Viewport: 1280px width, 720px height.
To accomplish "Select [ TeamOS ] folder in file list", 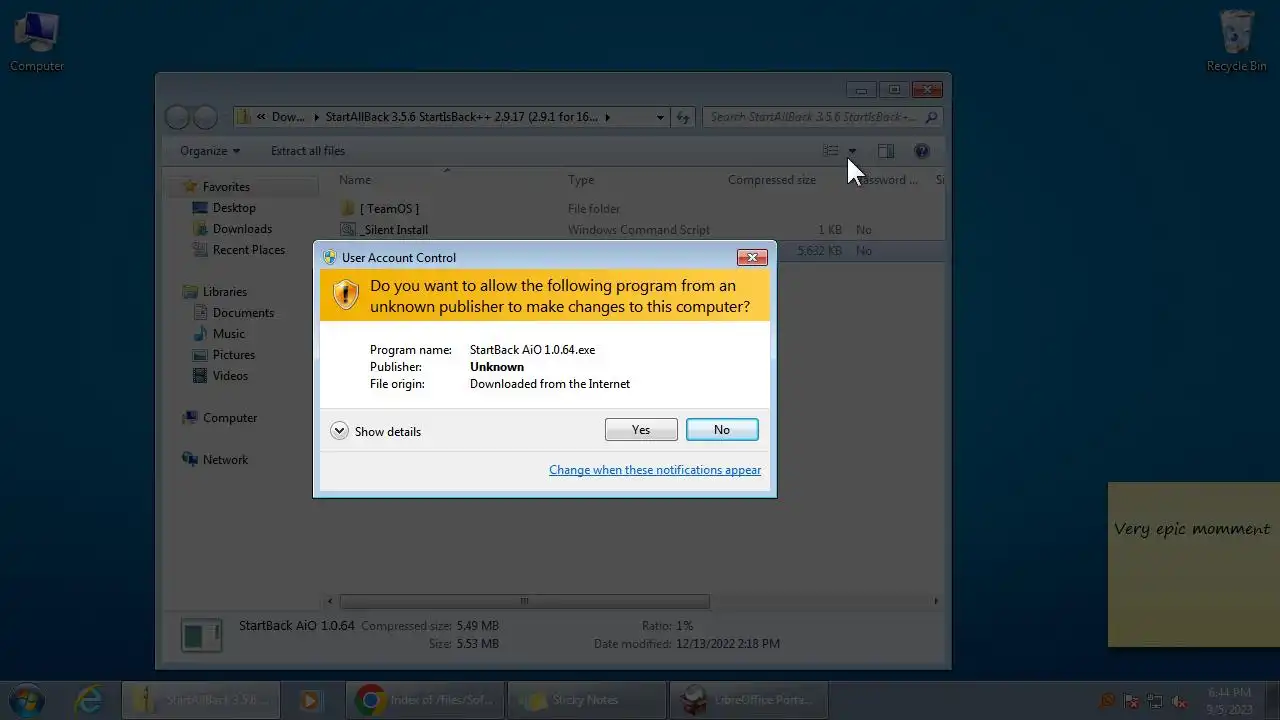I will tap(389, 208).
